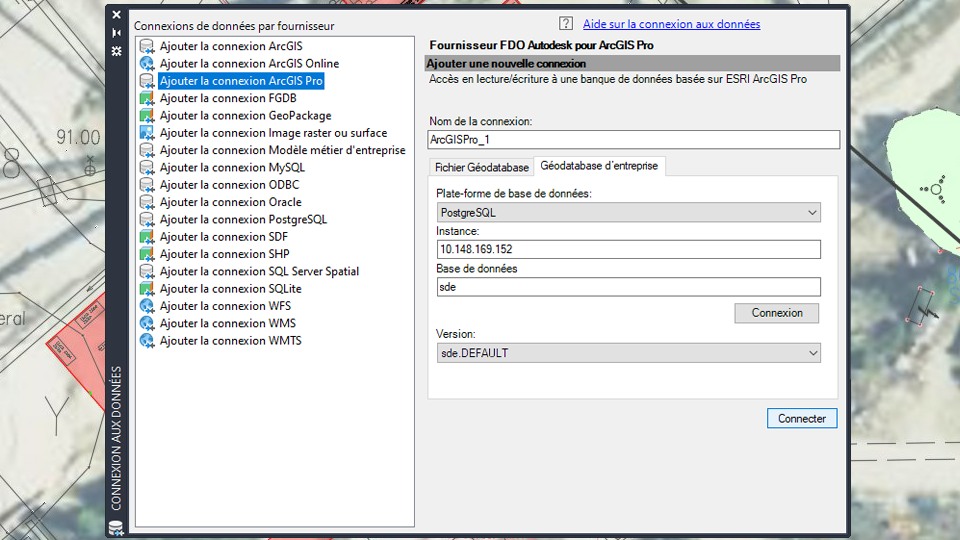Click the database icon at palette bottom
The image size is (960, 540).
click(x=116, y=528)
